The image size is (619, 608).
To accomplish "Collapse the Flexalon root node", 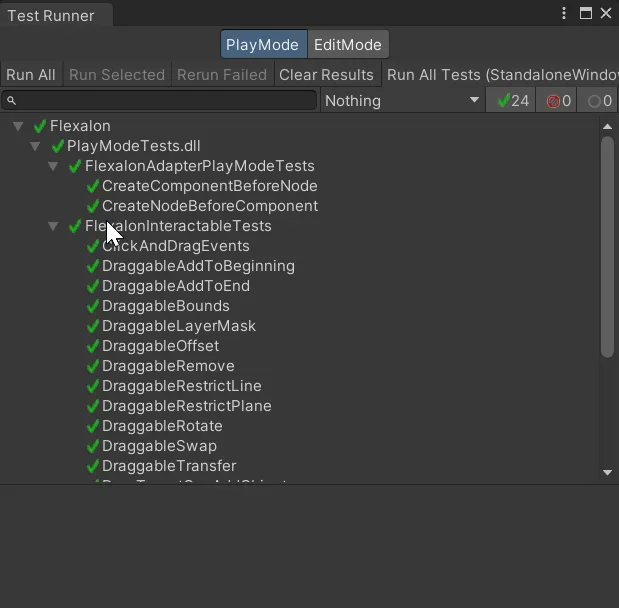I will 18,126.
